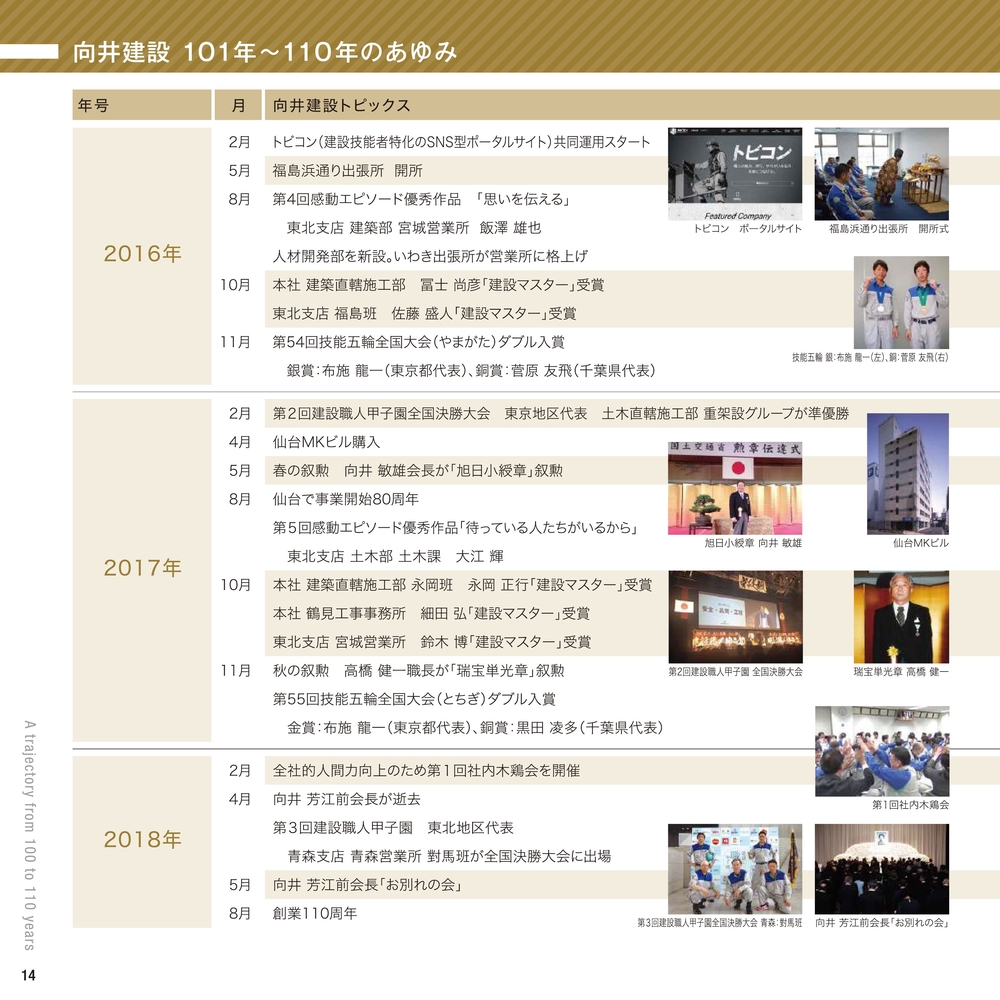Image resolution: width=1000 pixels, height=1000 pixels.
Task: Click the 第2回建設職人甲子園 全国決勝大会 photo
Action: pyautogui.click(x=734, y=616)
